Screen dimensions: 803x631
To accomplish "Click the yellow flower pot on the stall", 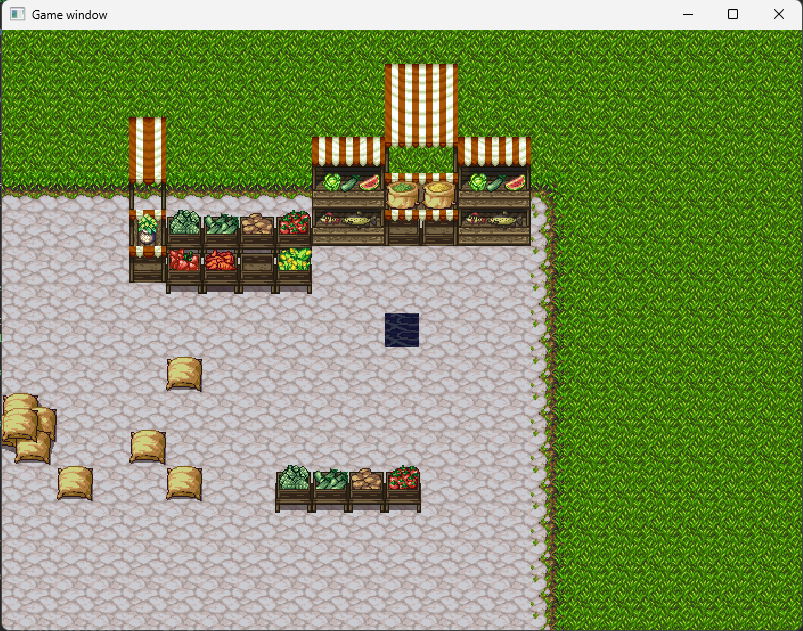I will pos(147,229).
